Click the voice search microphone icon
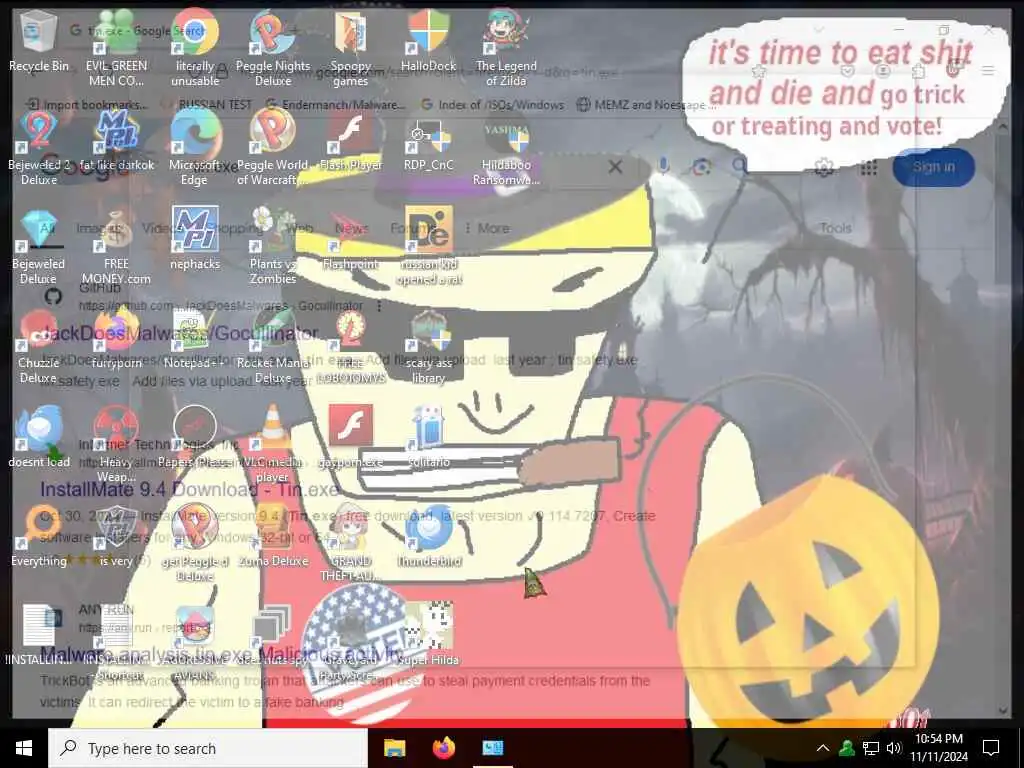 [663, 166]
